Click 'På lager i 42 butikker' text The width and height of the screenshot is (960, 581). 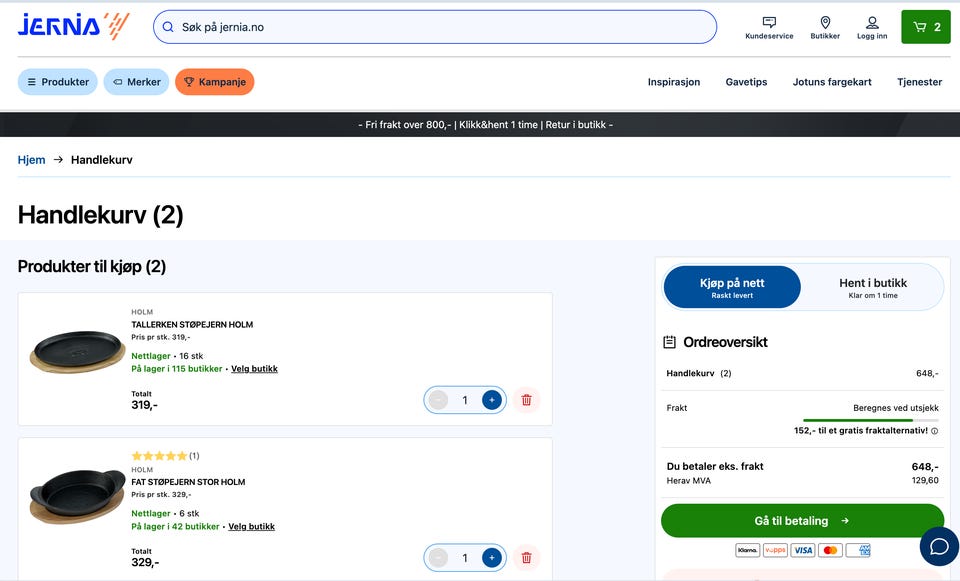tap(175, 527)
